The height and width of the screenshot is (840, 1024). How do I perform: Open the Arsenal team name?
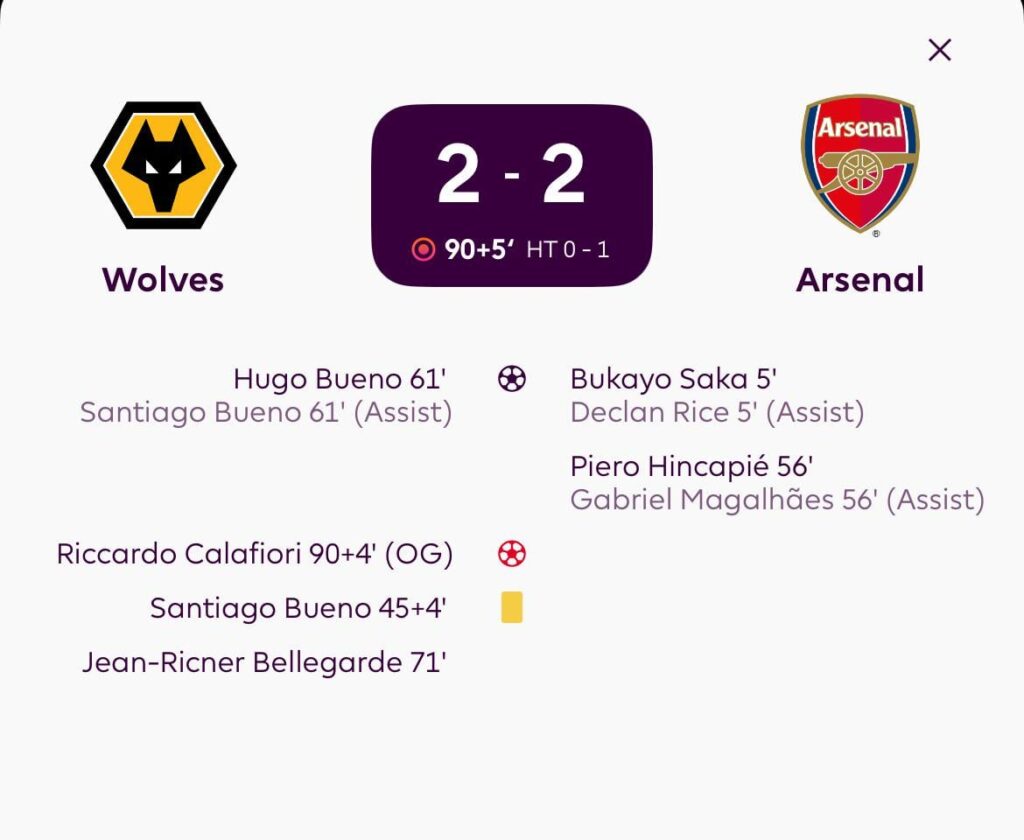point(860,280)
